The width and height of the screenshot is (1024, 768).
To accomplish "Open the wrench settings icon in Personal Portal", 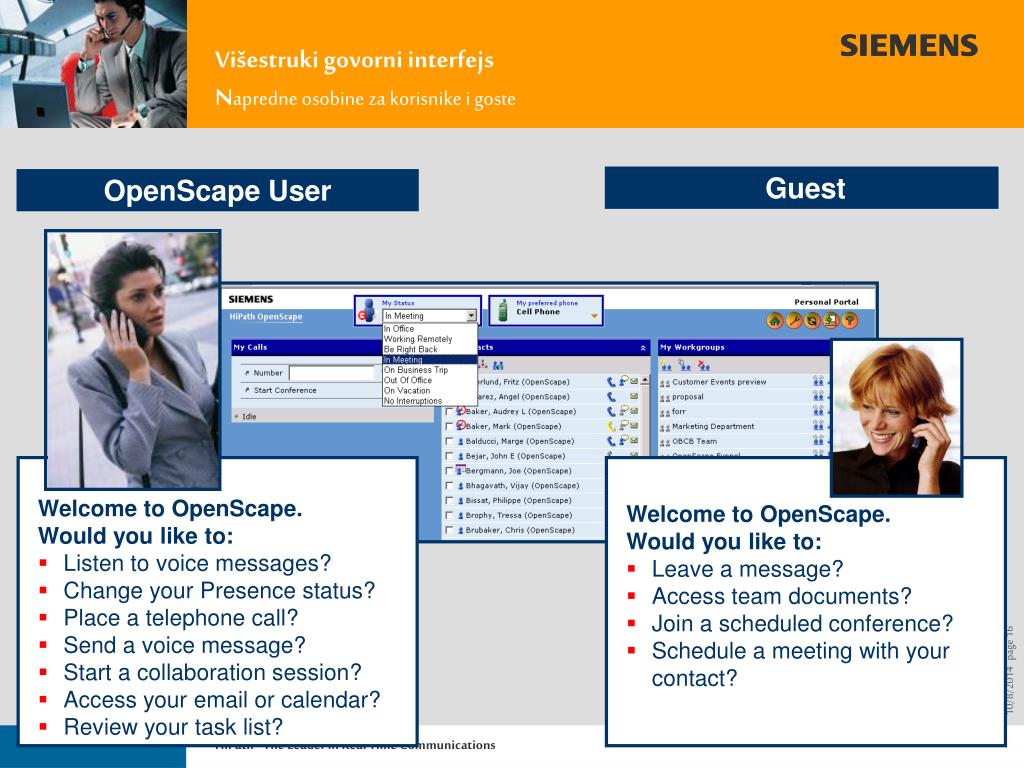I will (793, 320).
